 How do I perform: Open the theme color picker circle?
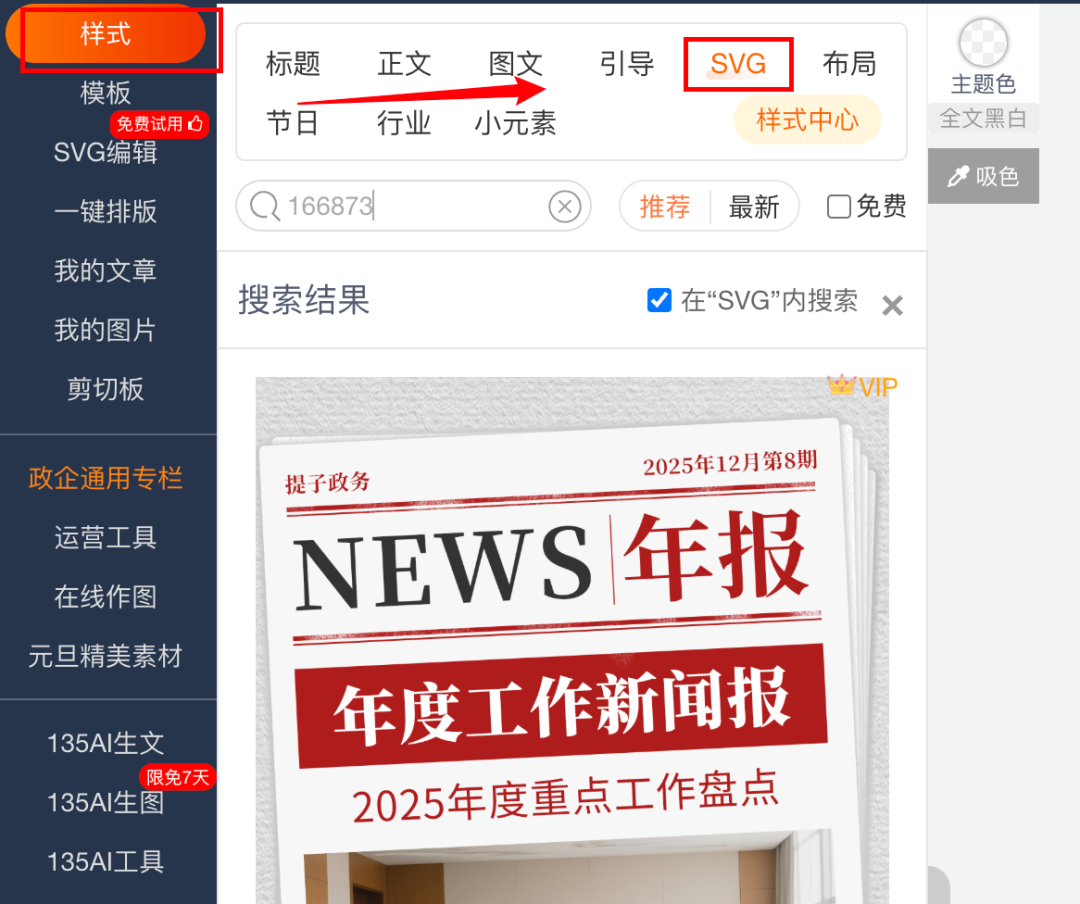pyautogui.click(x=983, y=43)
